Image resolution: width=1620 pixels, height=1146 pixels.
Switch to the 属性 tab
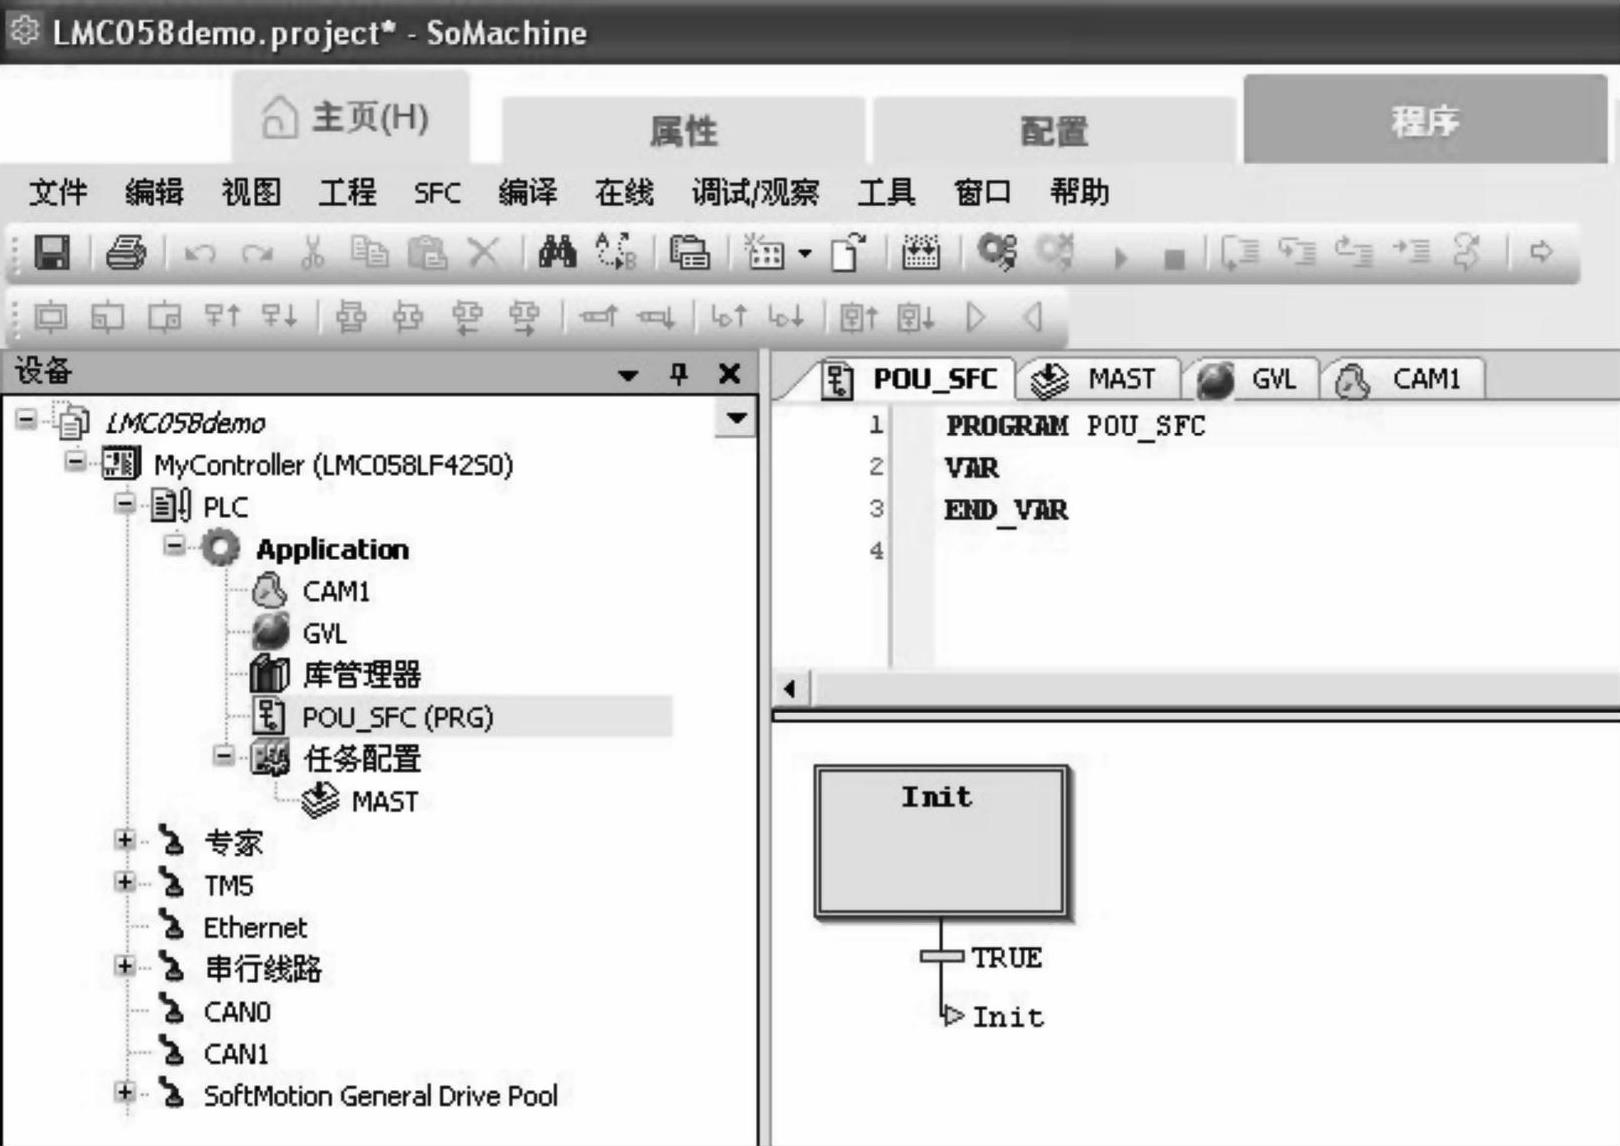pos(684,130)
